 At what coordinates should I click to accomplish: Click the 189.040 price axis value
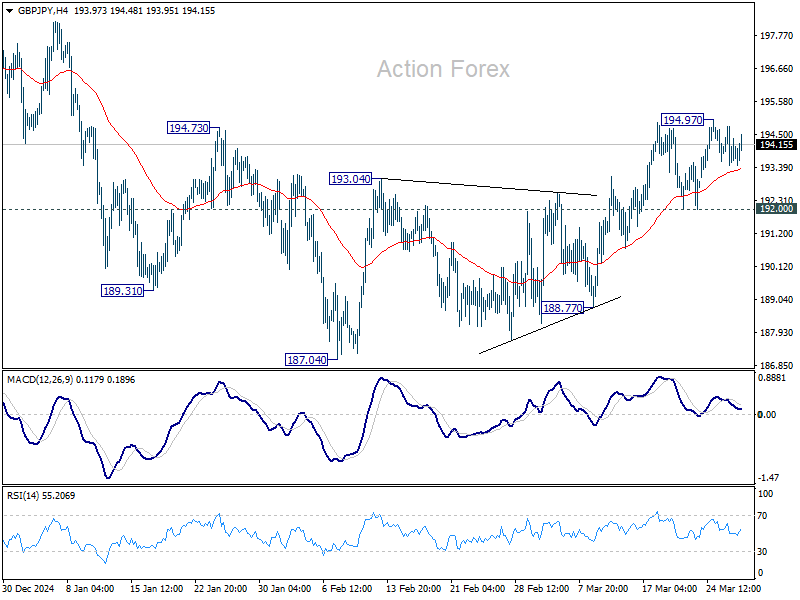coord(777,299)
